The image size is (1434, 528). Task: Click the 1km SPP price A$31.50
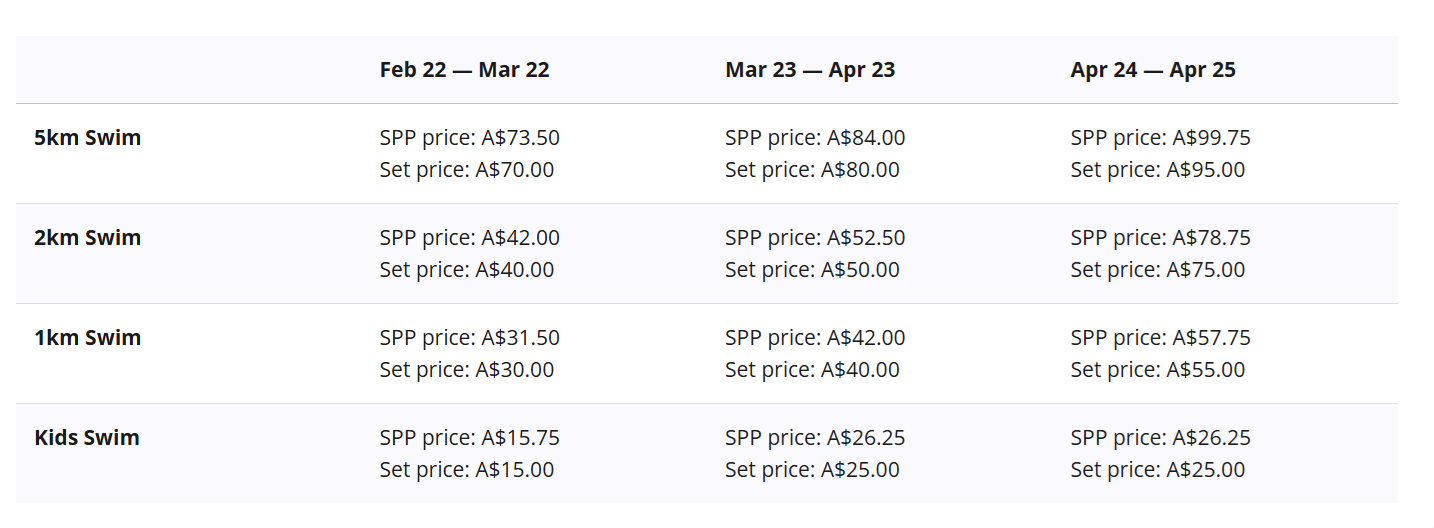tap(470, 338)
